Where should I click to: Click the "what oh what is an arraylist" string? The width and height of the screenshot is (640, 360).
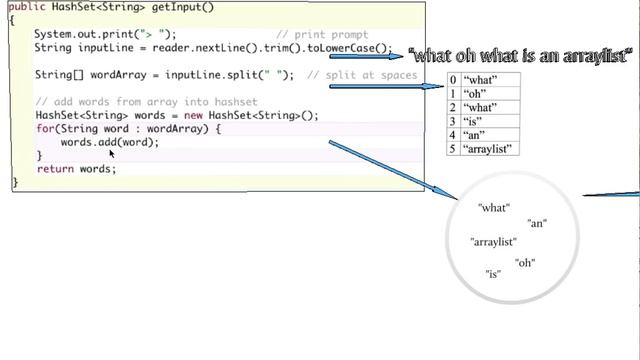(520, 56)
